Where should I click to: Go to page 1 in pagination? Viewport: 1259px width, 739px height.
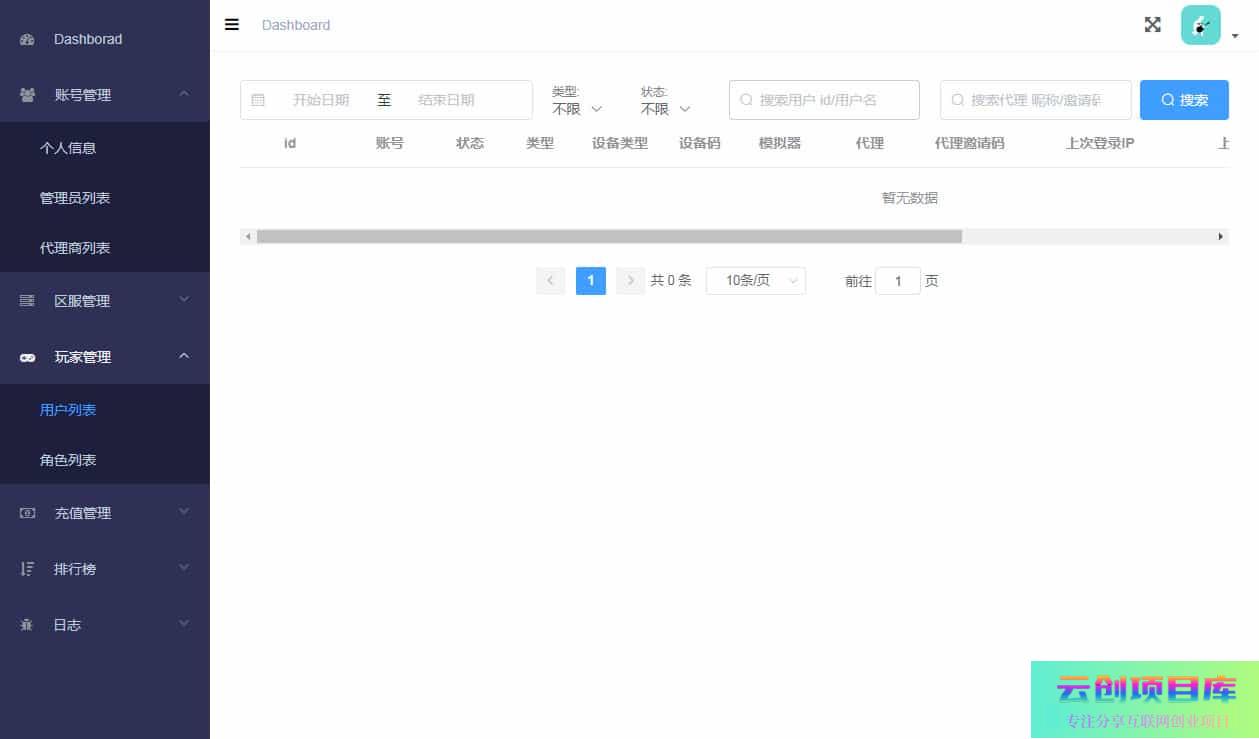pyautogui.click(x=590, y=281)
